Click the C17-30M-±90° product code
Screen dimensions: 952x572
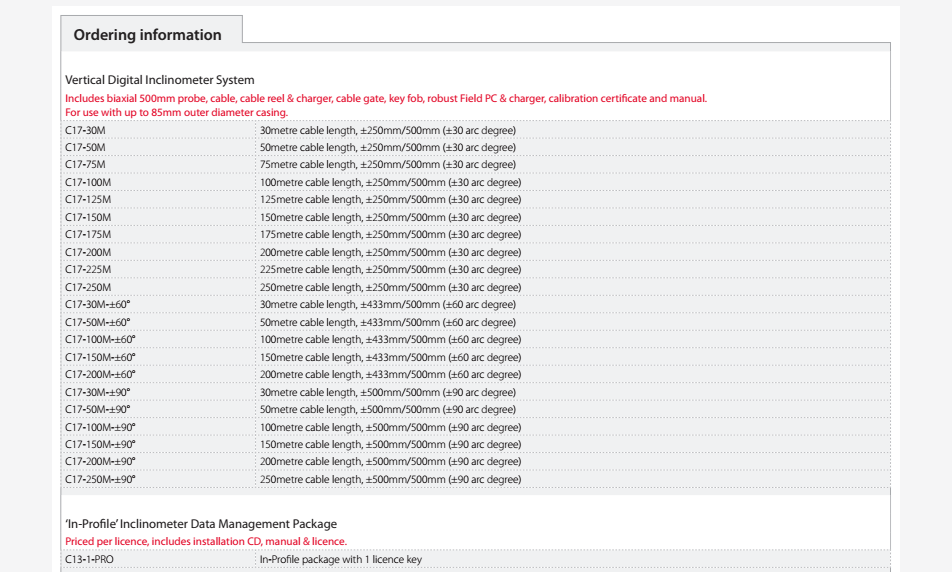(98, 393)
